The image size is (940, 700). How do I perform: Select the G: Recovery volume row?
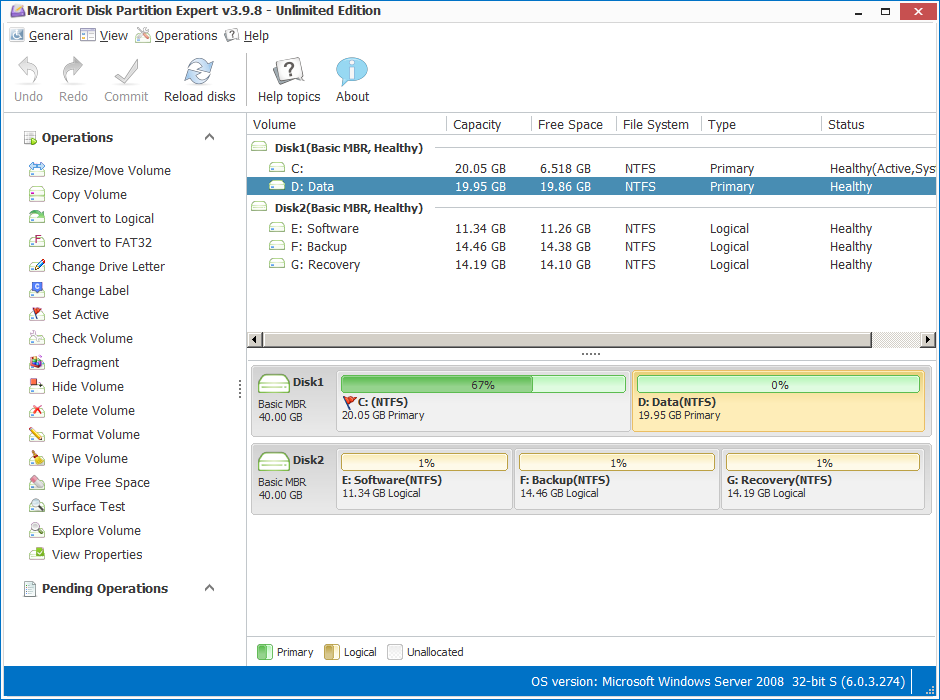click(591, 264)
